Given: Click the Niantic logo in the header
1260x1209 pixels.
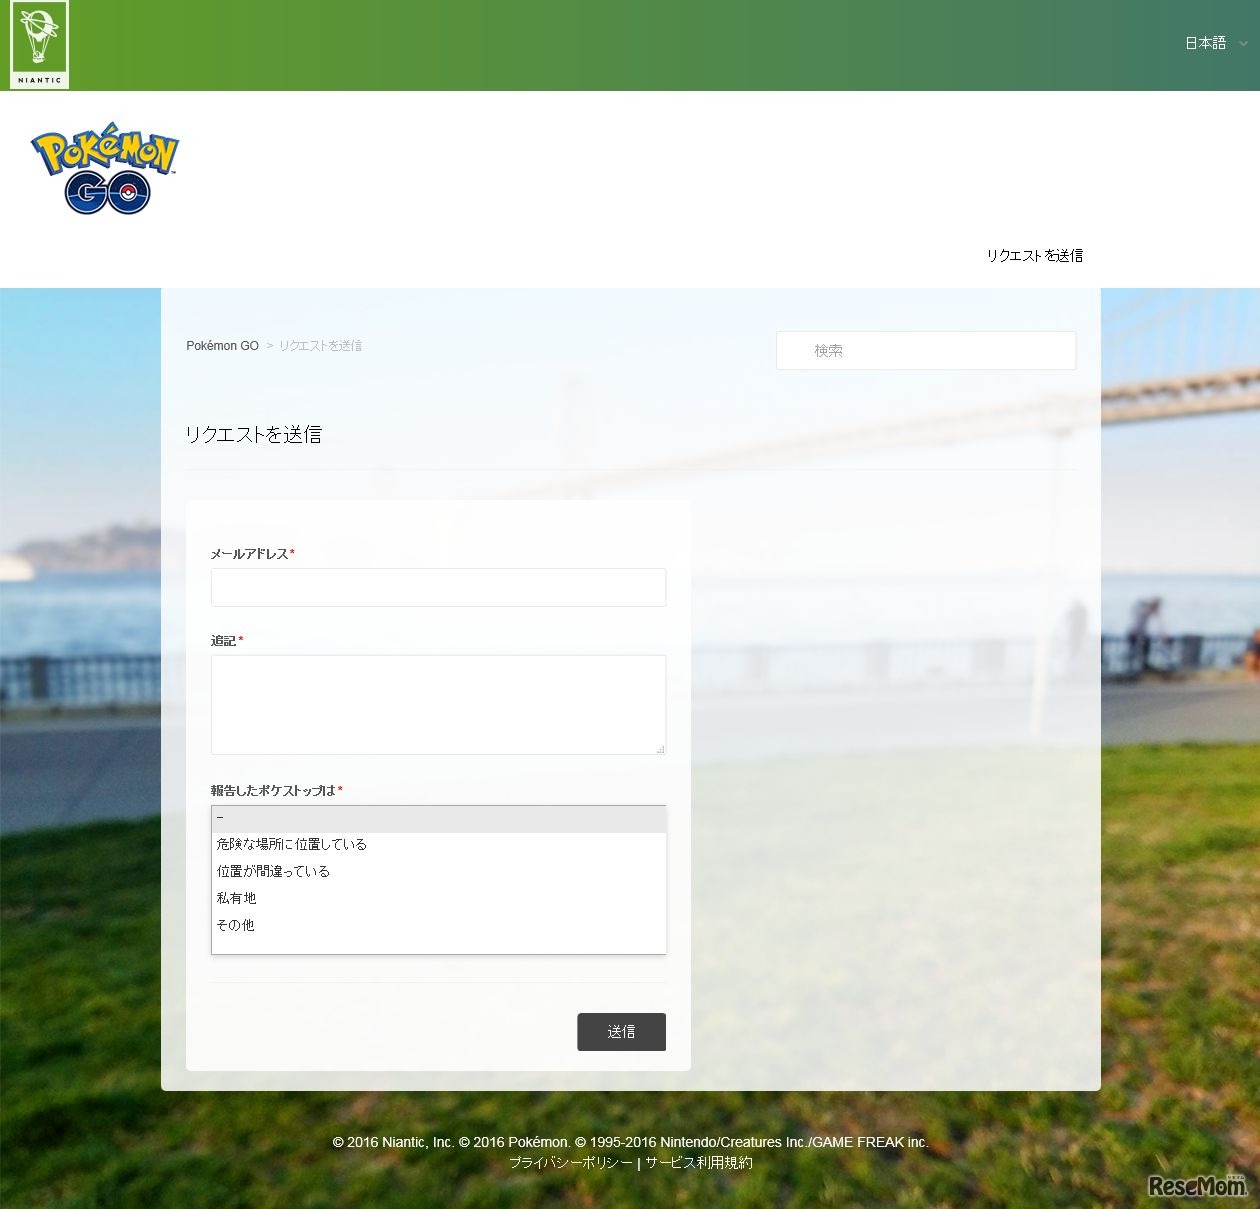Looking at the screenshot, I should [x=40, y=45].
